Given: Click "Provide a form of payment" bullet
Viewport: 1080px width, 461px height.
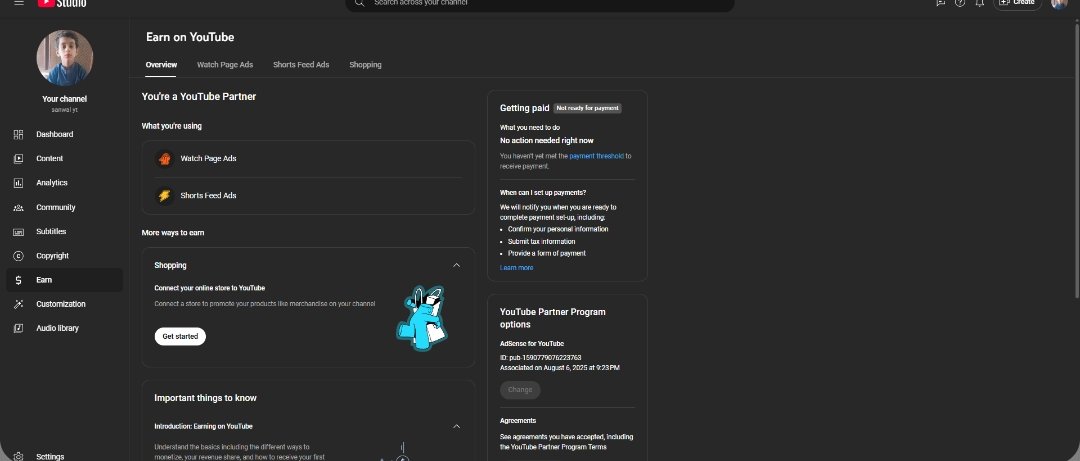Looking at the screenshot, I should point(547,254).
